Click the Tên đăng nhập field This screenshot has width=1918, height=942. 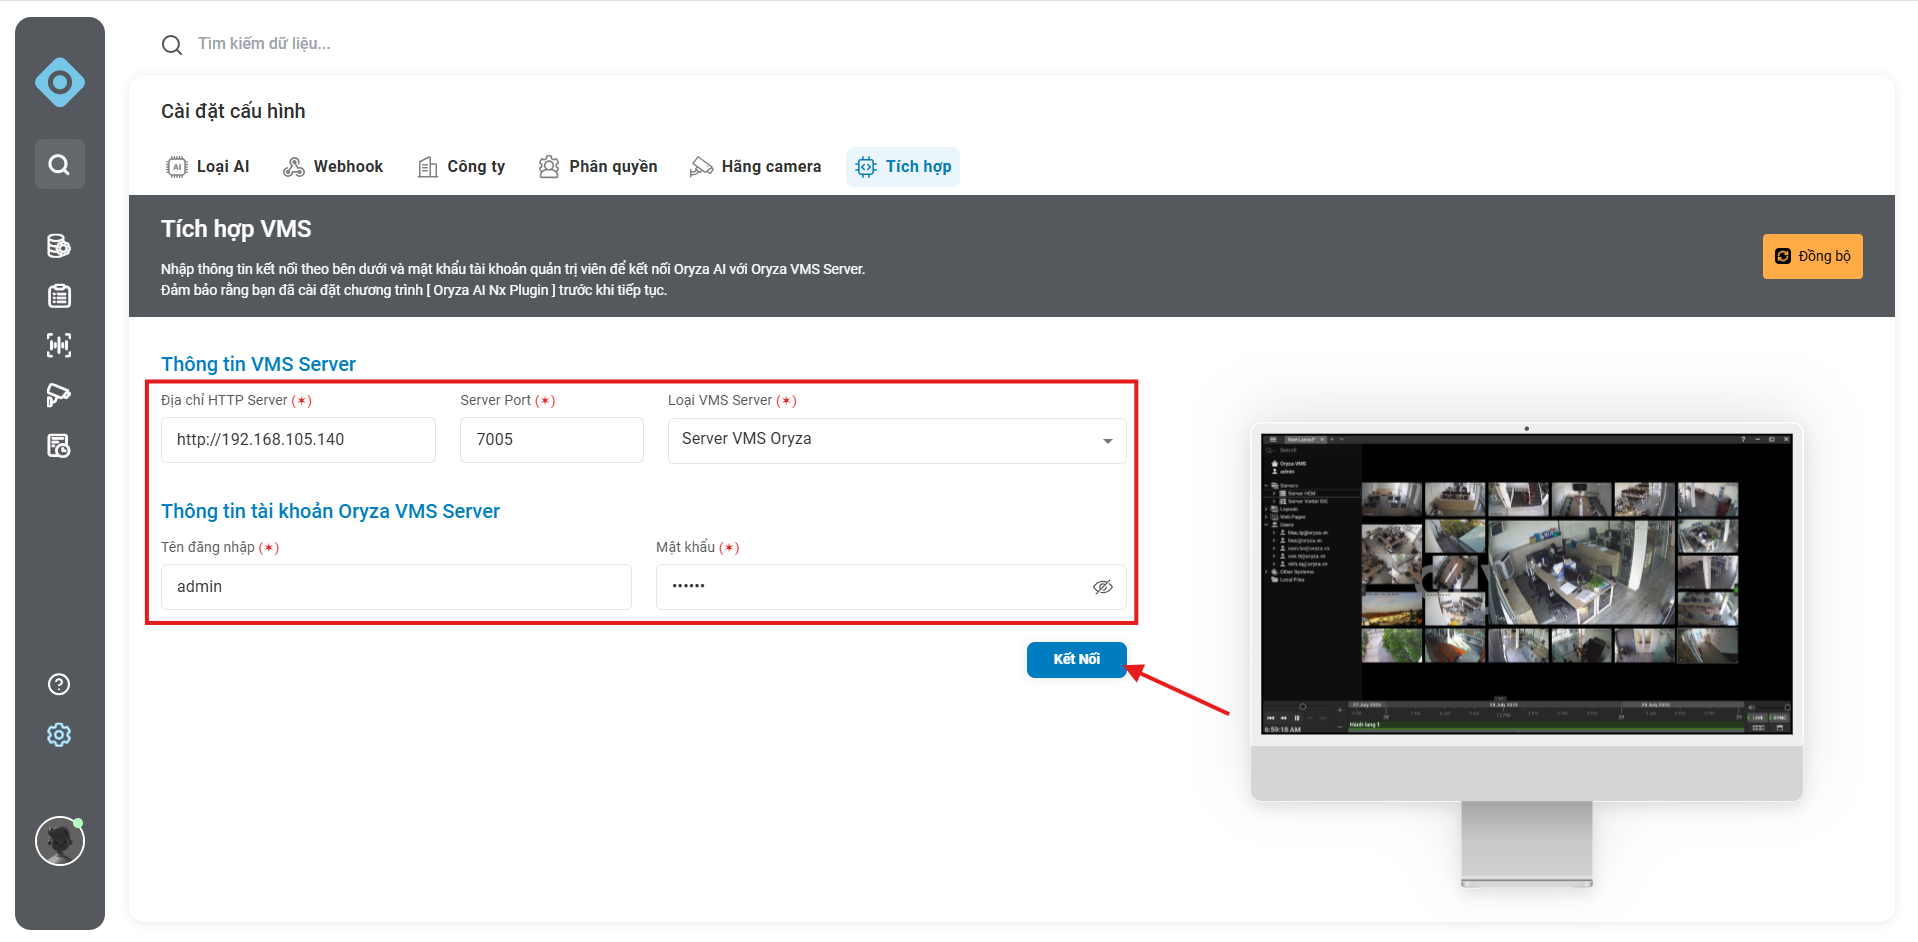396,587
